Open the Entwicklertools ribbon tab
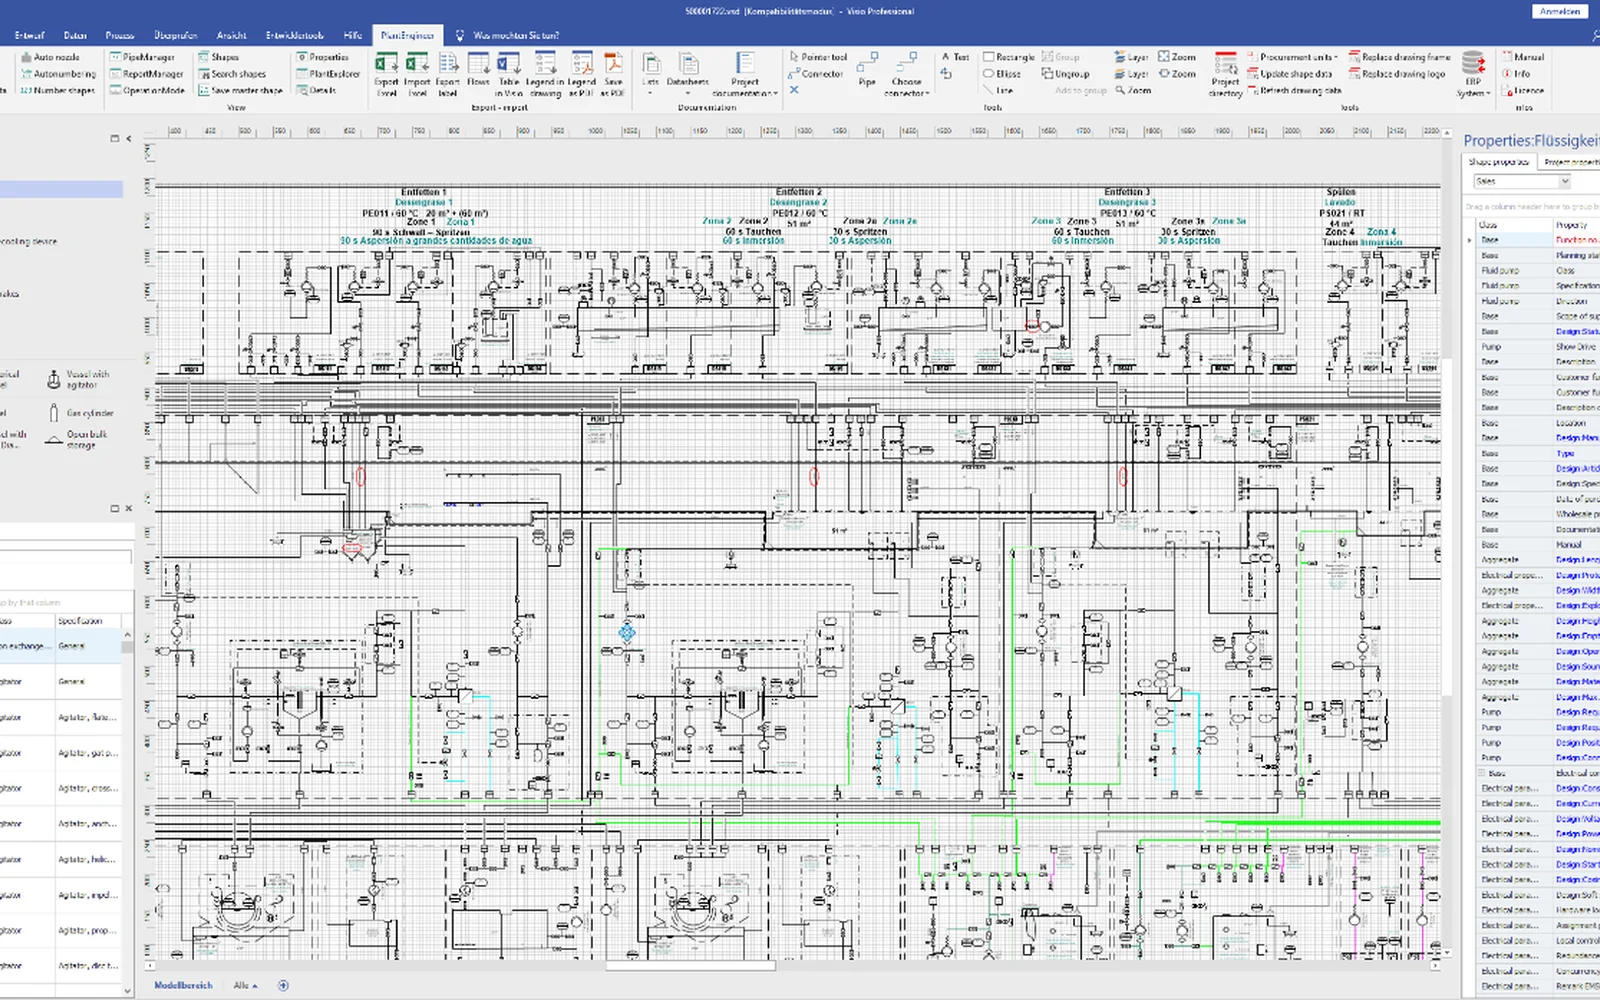Image resolution: width=1600 pixels, height=1000 pixels. pyautogui.click(x=295, y=35)
